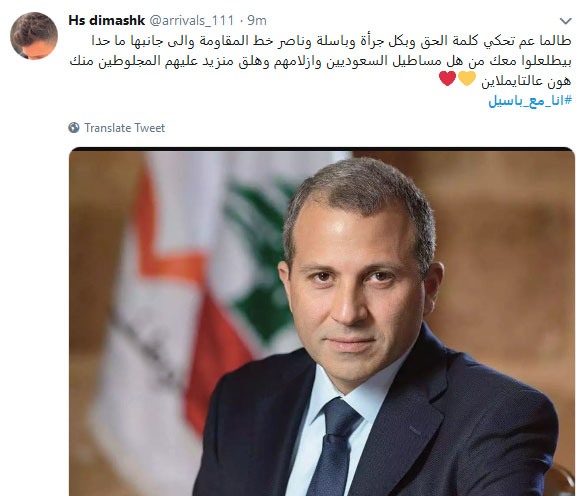Click the yellow heart emoji
The width and height of the screenshot is (586, 496).
pos(467,78)
